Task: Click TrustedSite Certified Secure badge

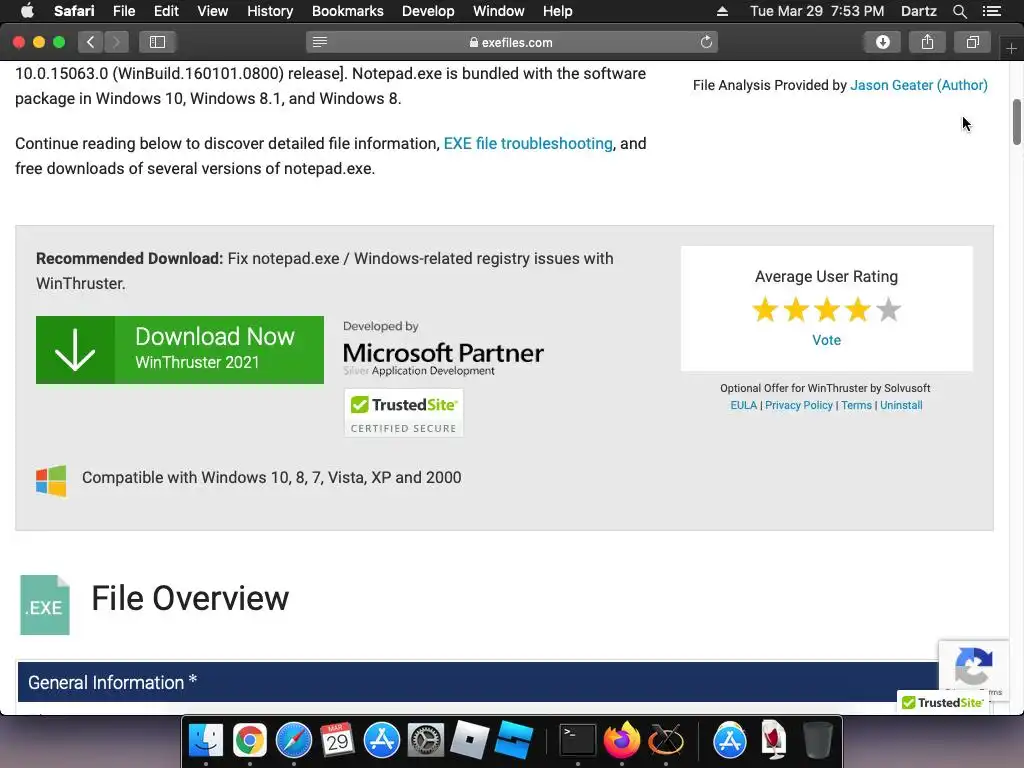Action: [x=404, y=413]
